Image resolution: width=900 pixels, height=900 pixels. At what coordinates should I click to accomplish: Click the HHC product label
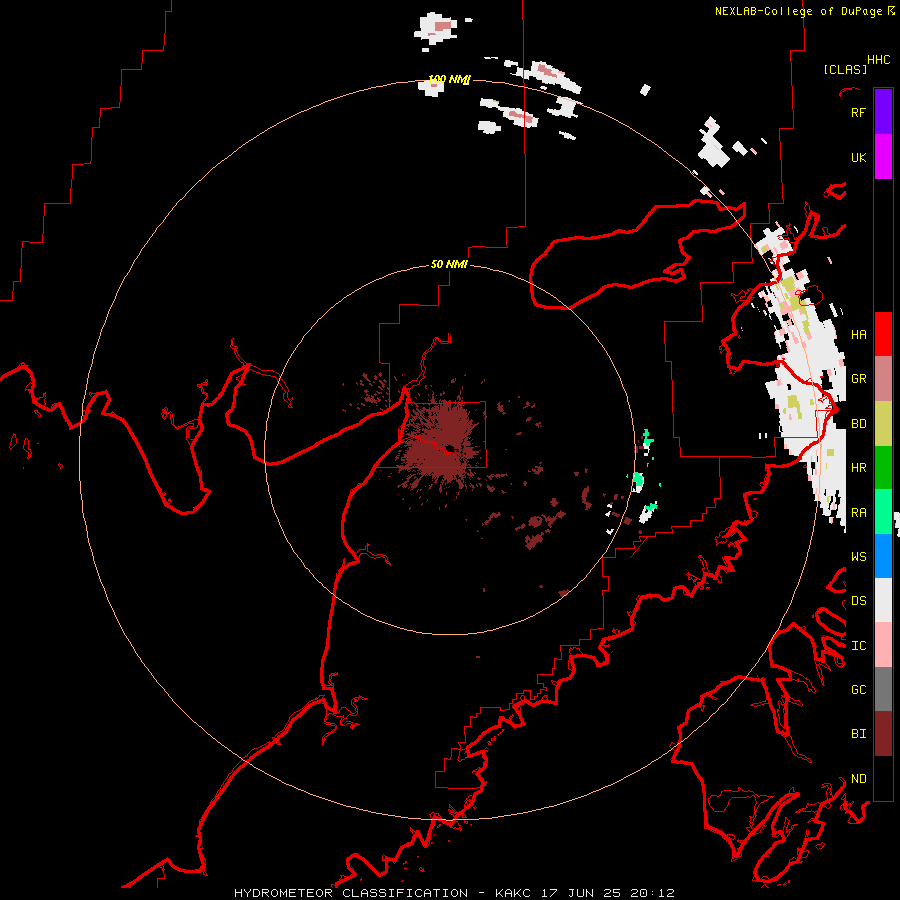click(878, 60)
